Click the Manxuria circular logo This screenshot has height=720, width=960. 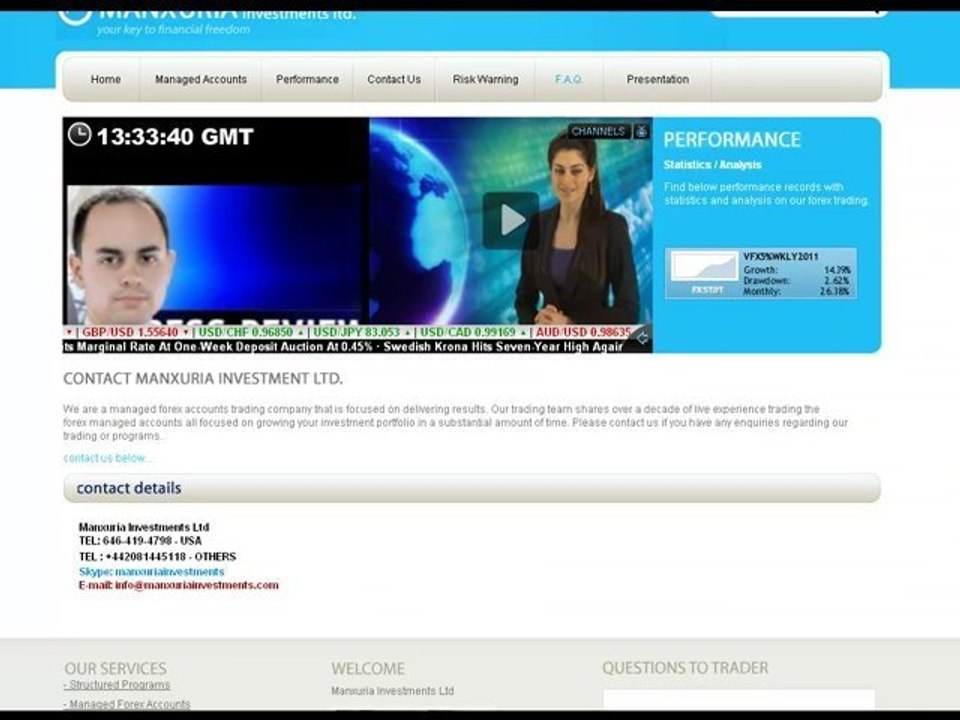[75, 15]
